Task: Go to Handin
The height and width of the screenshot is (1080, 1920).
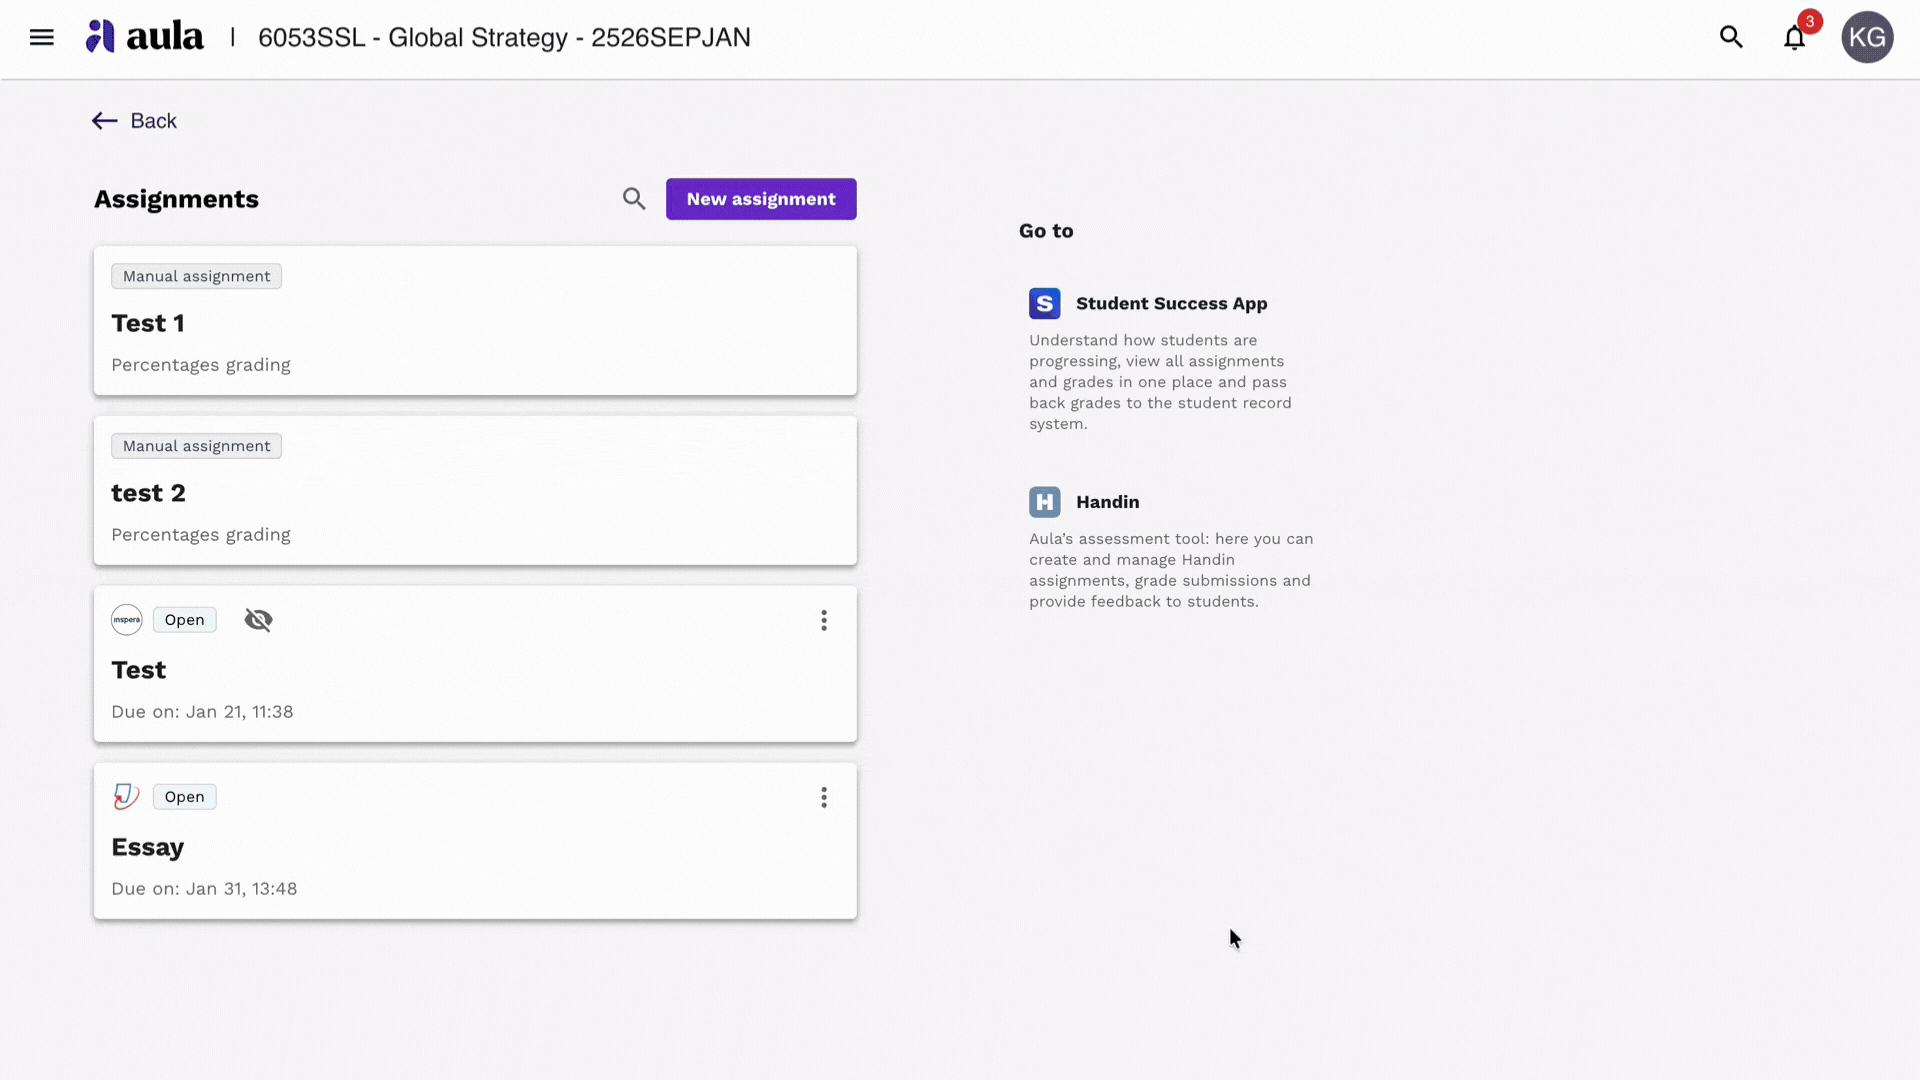Action: tap(1107, 502)
